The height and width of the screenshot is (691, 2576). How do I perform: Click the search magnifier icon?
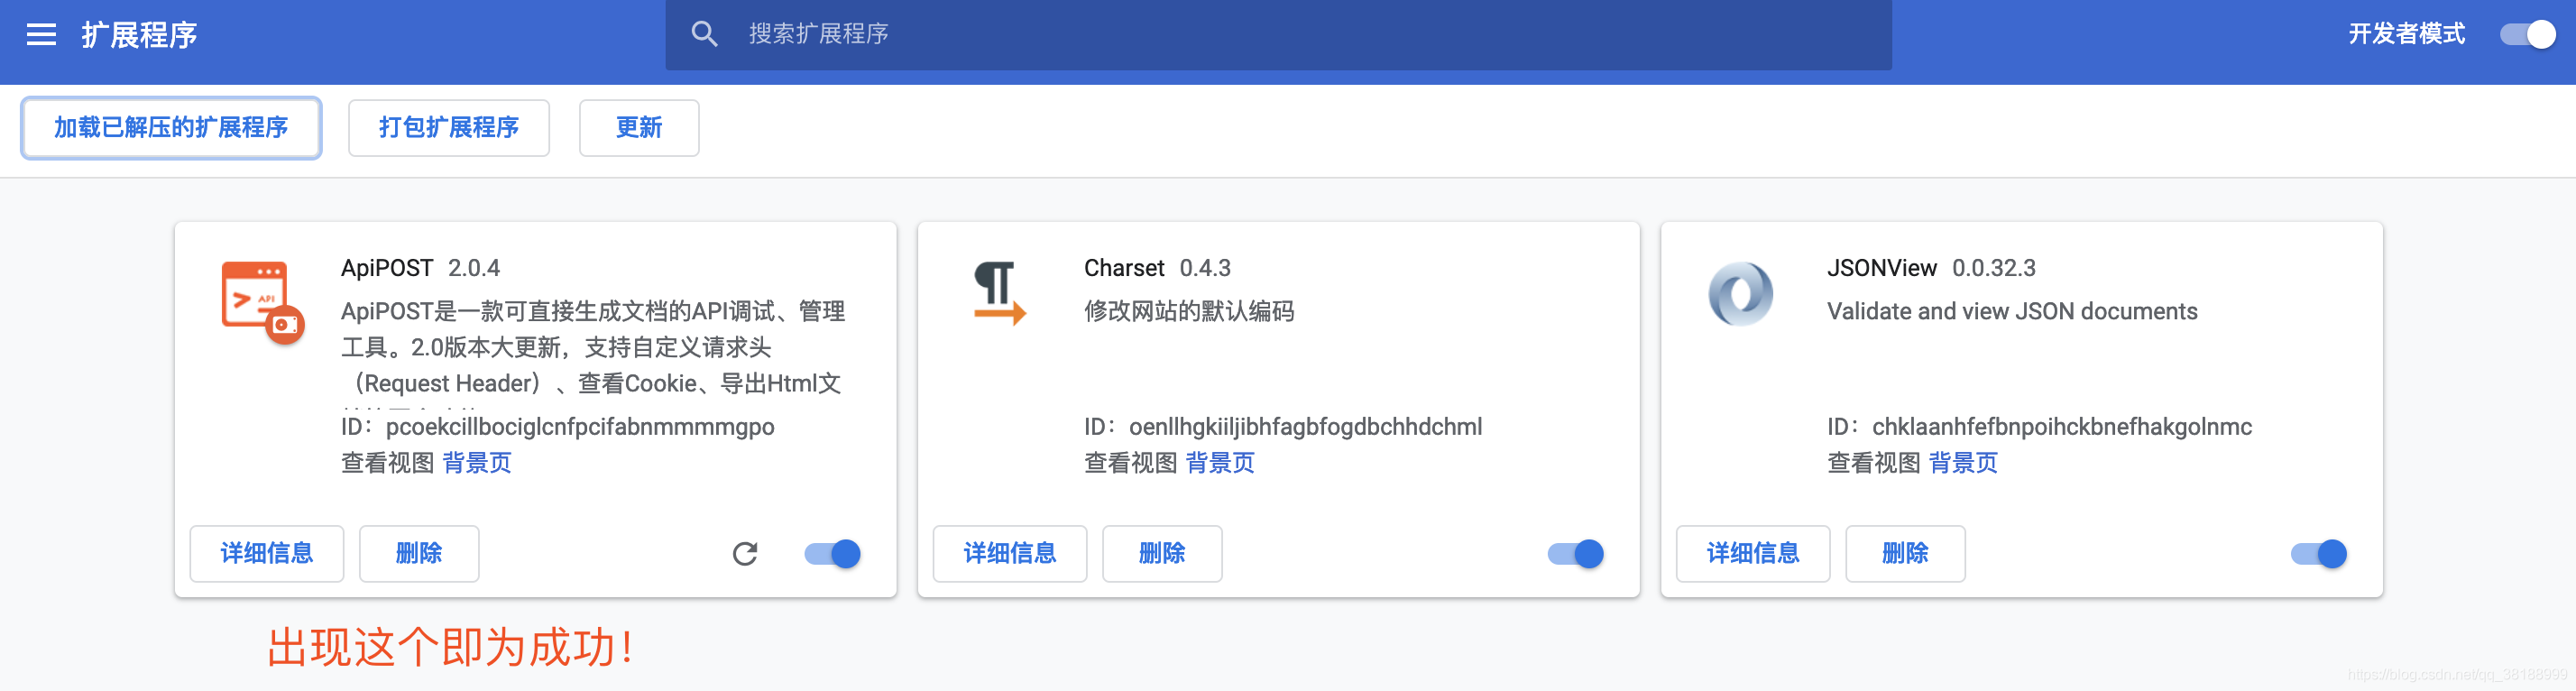pos(704,34)
